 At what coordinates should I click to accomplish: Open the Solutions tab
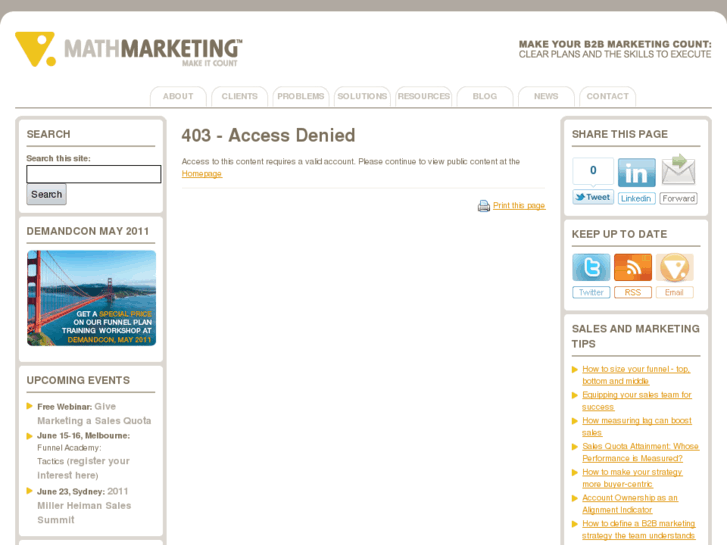[362, 96]
